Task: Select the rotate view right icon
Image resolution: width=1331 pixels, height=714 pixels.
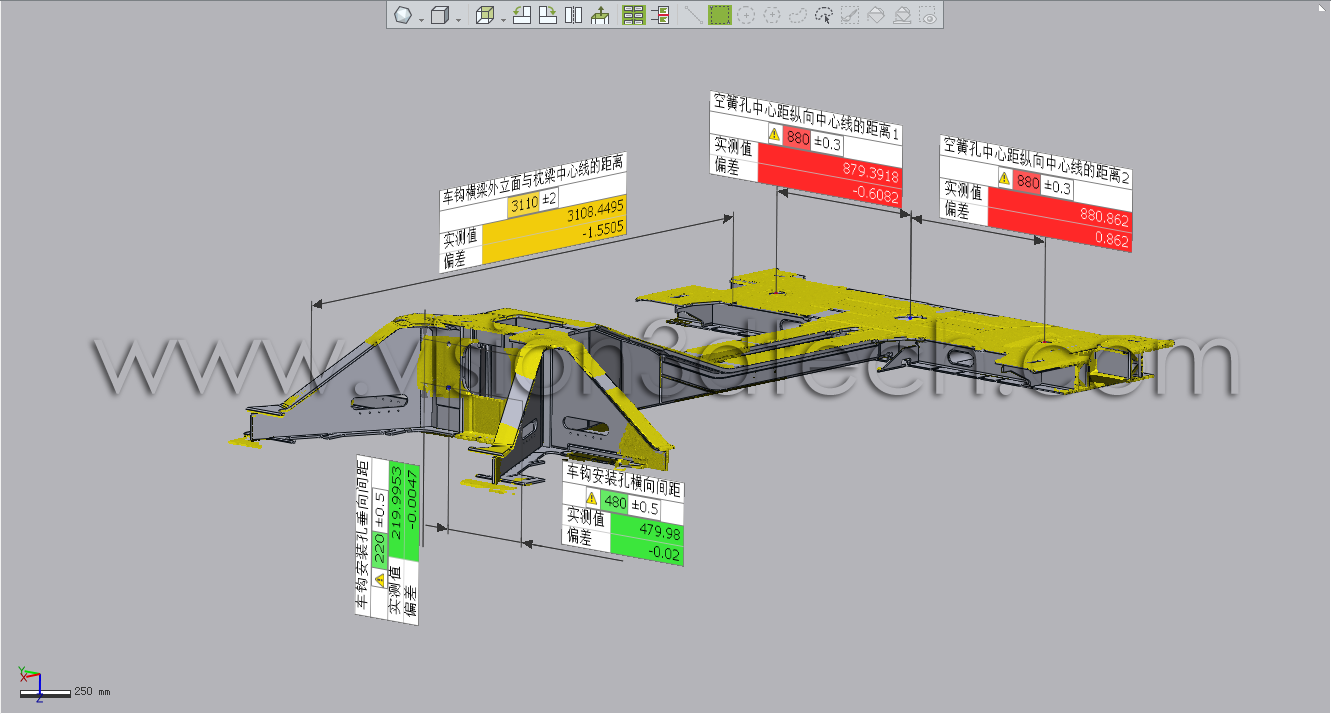Action: (x=546, y=16)
